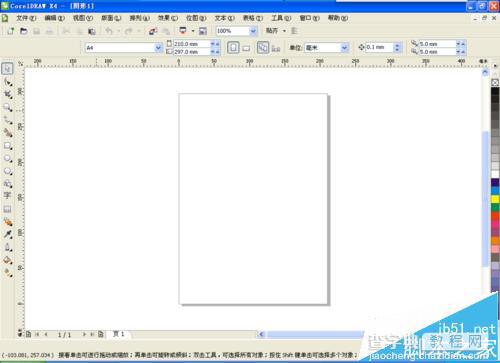Click the No Color swatch in palette
Image resolution: width=500 pixels, height=363 pixels.
point(495,82)
